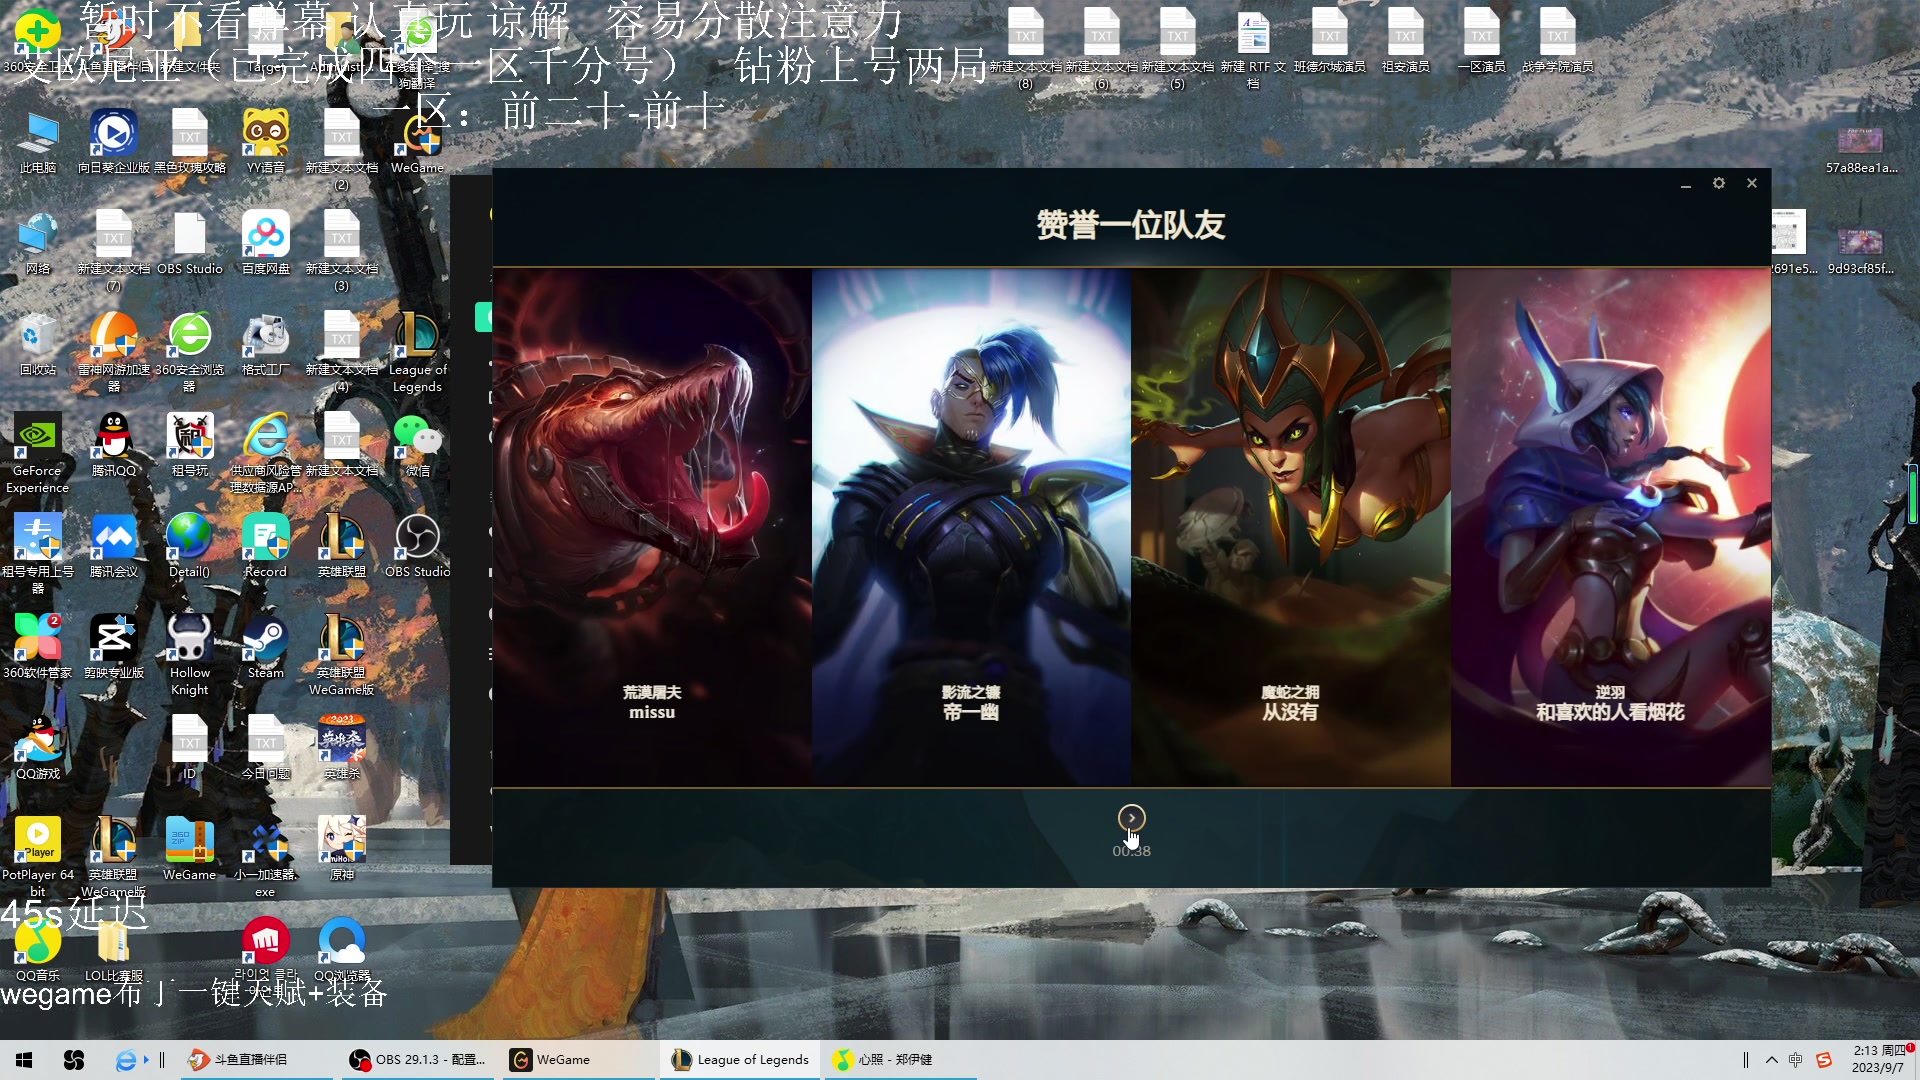Screen dimensions: 1920x1080
Task: Open GeForce Experience desktop icon
Action: tap(38, 453)
